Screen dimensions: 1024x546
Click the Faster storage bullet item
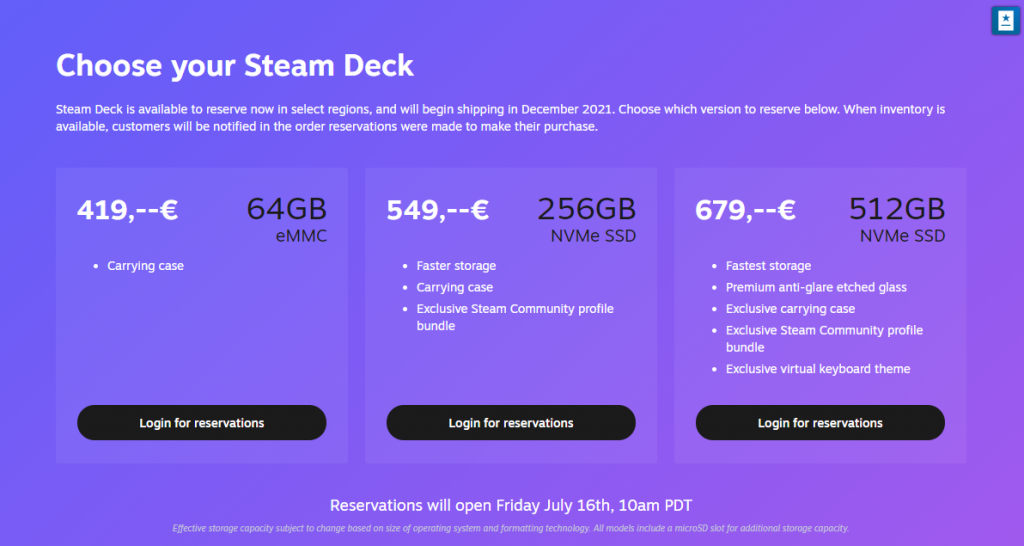(456, 266)
